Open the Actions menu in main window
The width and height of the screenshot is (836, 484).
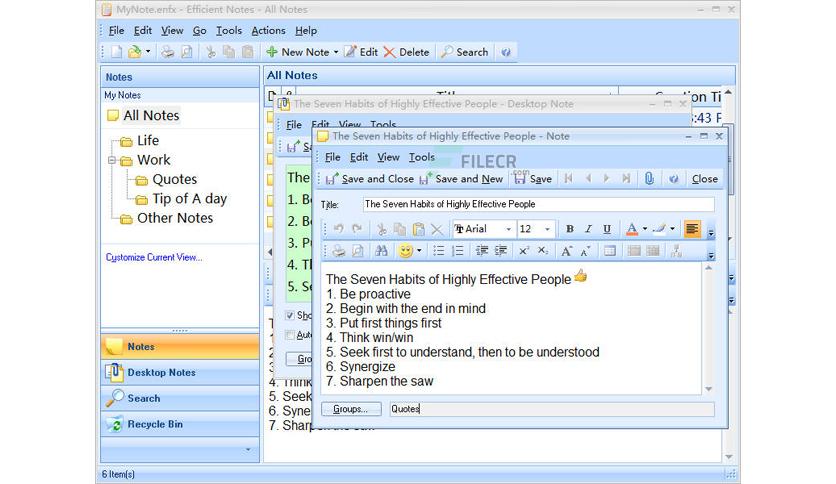coord(268,31)
